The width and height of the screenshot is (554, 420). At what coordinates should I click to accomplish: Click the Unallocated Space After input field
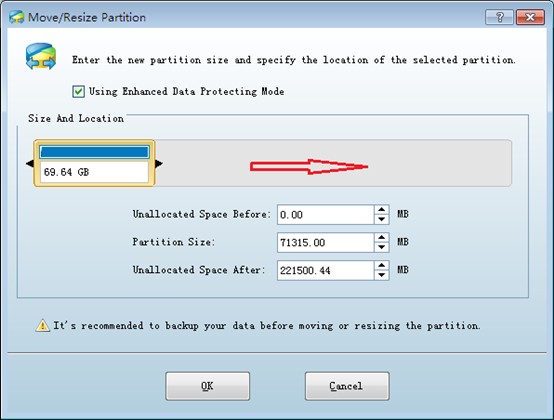[325, 270]
